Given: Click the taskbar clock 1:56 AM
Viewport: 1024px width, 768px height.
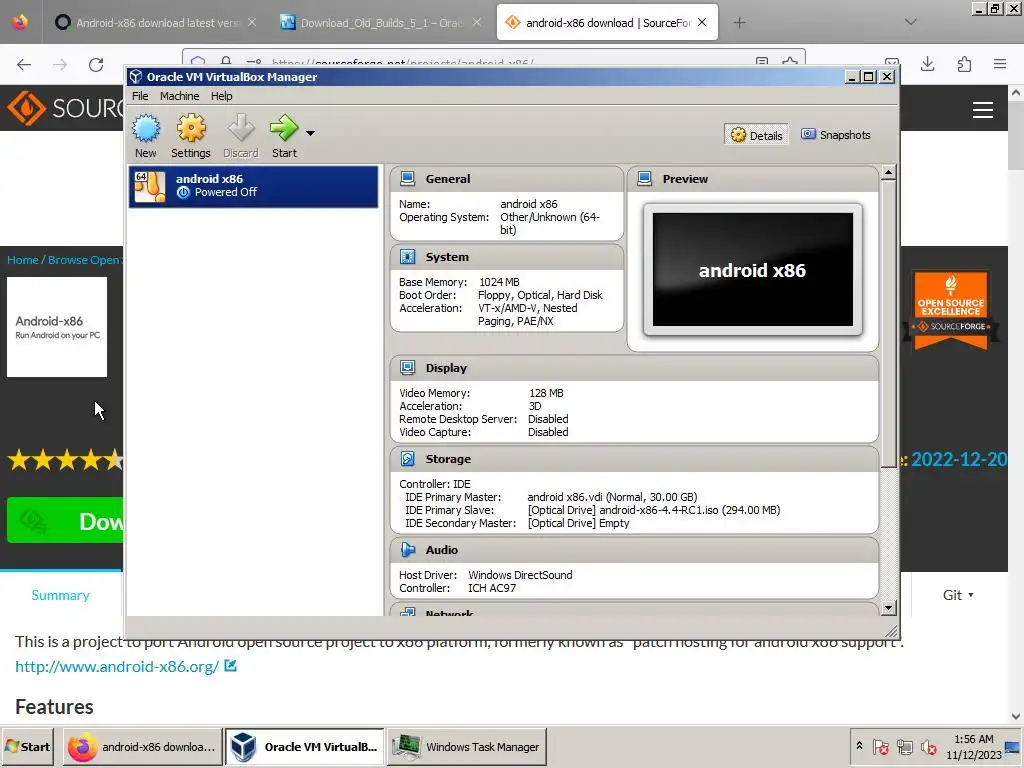Looking at the screenshot, I should (x=974, y=739).
